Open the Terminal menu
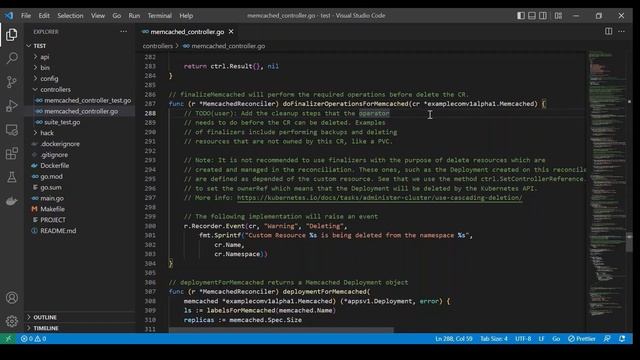The image size is (640, 360). [x=159, y=16]
